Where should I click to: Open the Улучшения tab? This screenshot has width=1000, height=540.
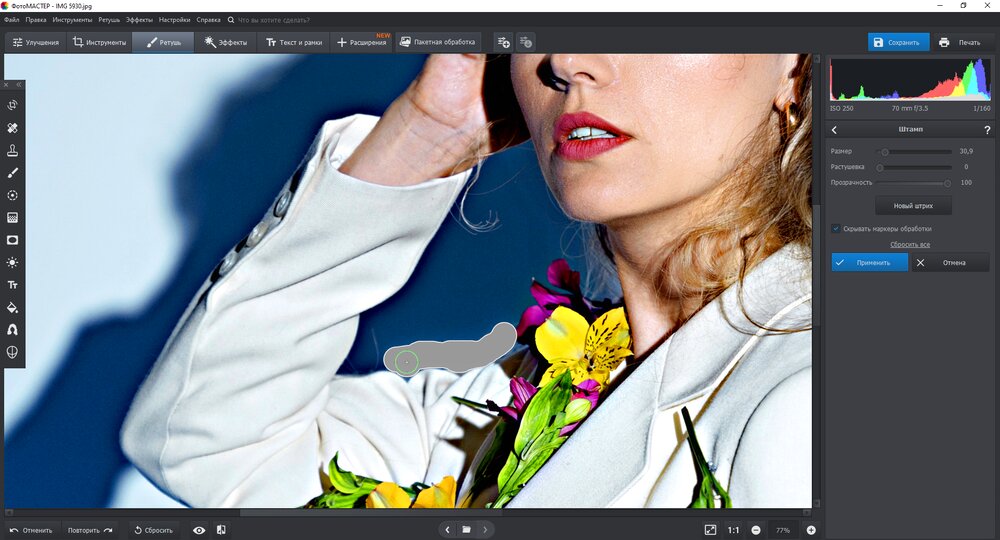36,42
